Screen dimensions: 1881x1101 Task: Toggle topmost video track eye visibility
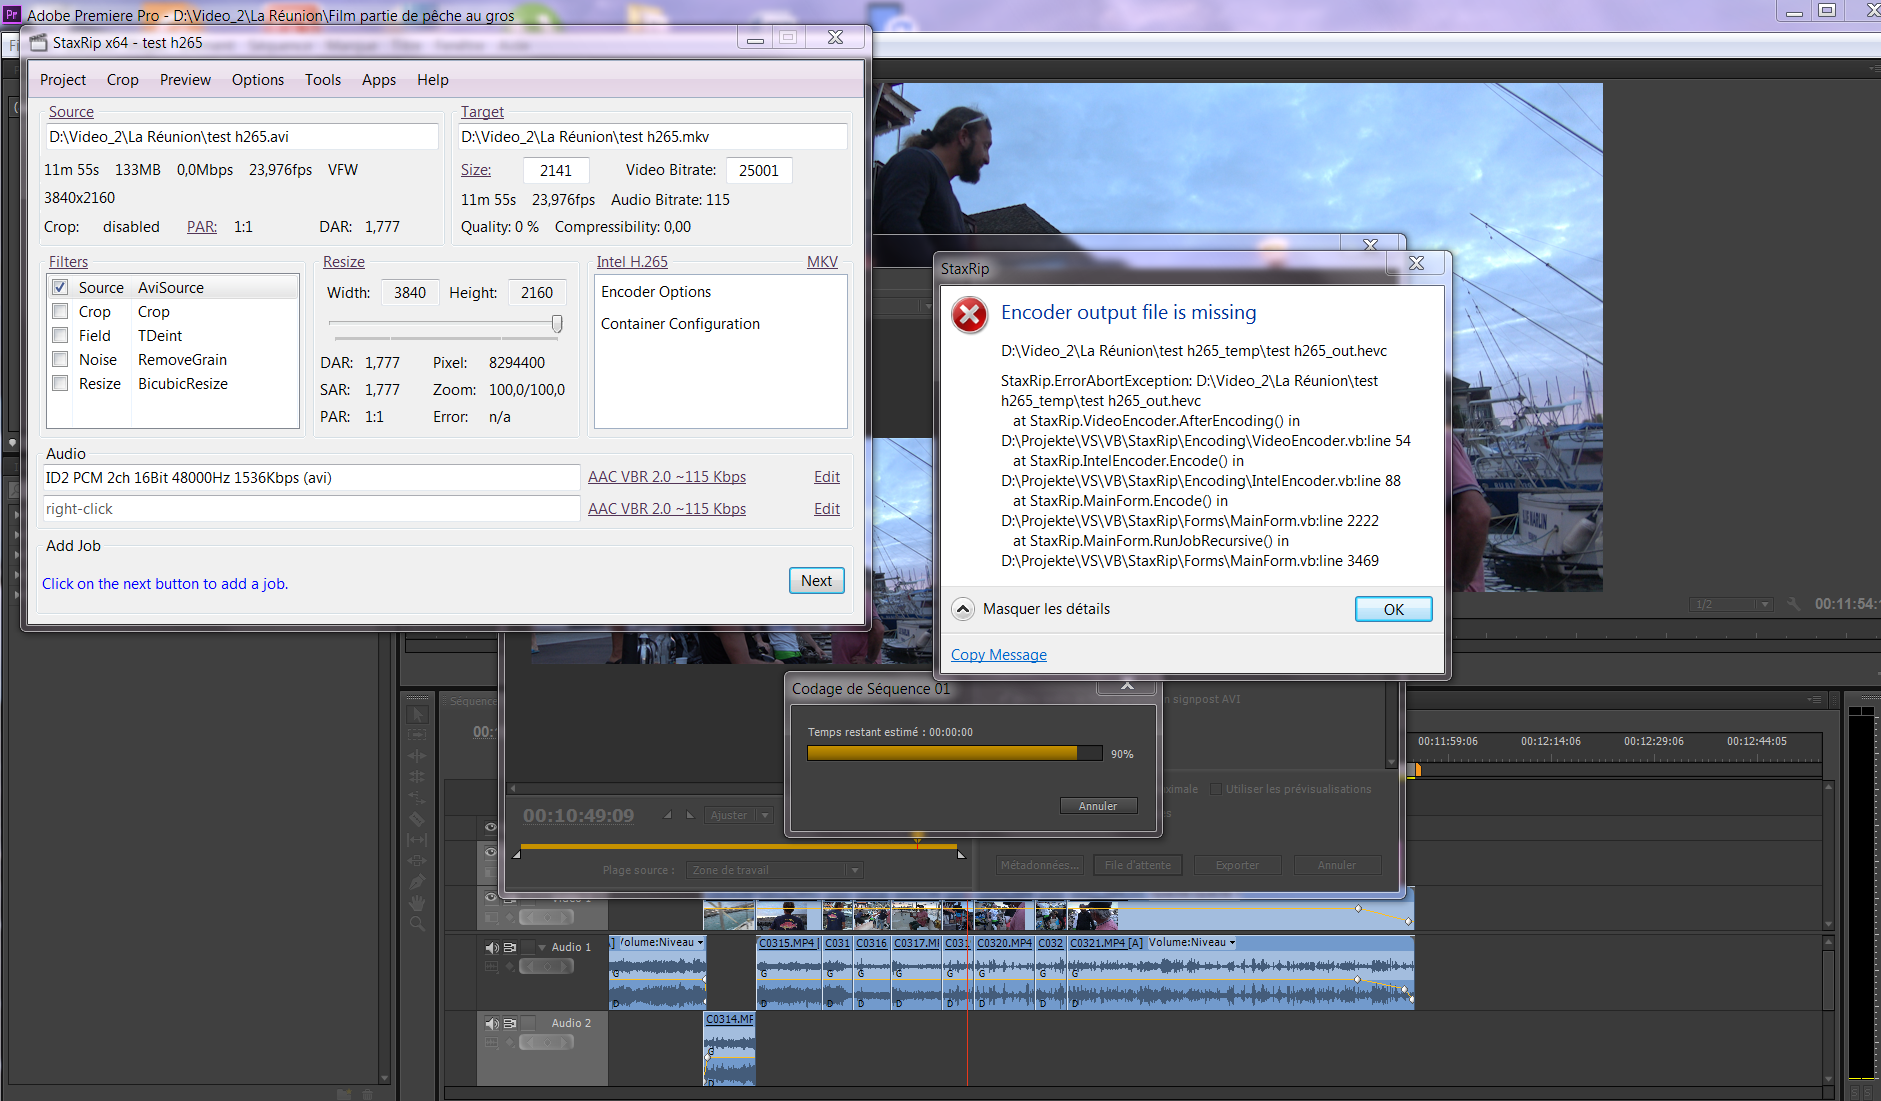pos(491,827)
